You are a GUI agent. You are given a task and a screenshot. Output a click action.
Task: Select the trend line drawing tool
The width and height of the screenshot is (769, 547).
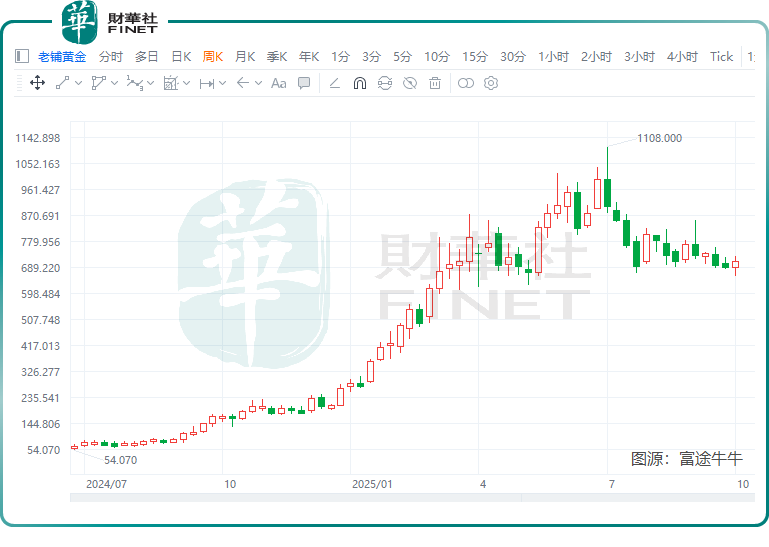pyautogui.click(x=63, y=83)
